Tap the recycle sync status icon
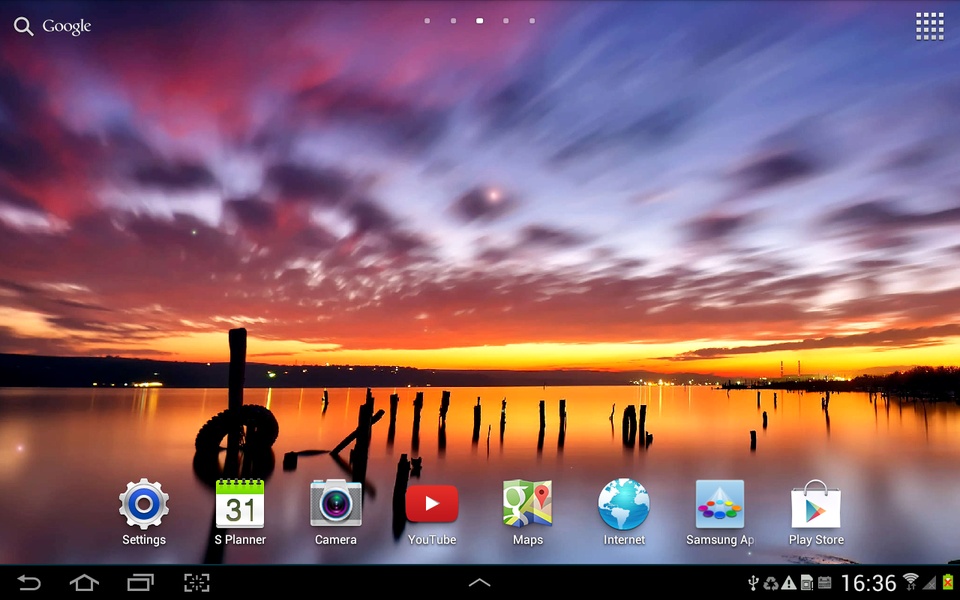 click(x=771, y=583)
